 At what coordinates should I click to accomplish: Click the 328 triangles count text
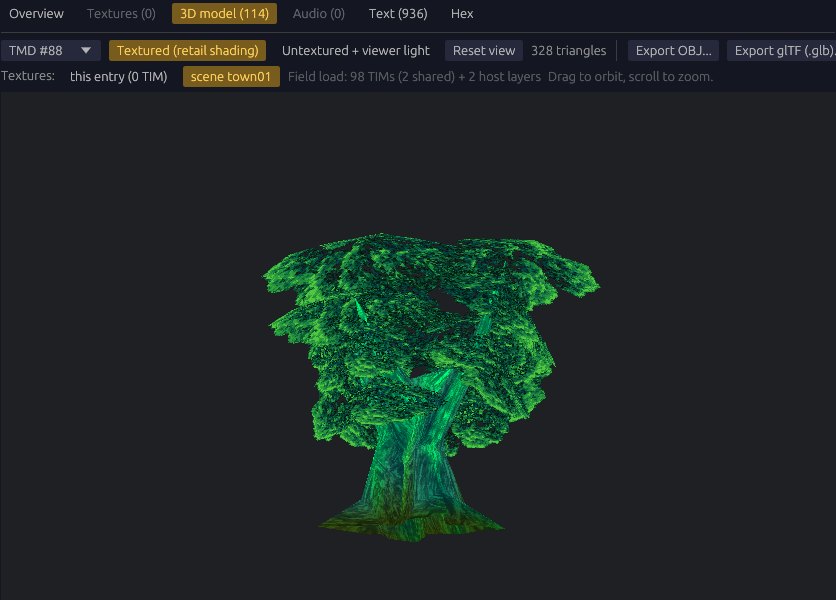[568, 51]
